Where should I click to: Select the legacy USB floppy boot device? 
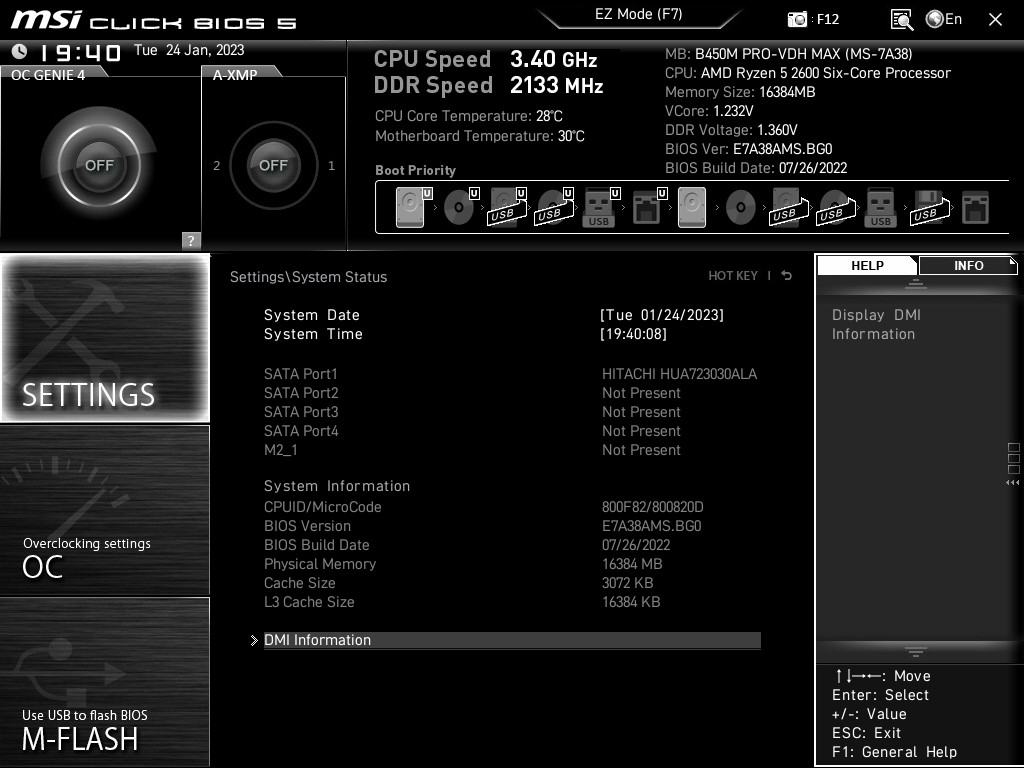tap(929, 207)
